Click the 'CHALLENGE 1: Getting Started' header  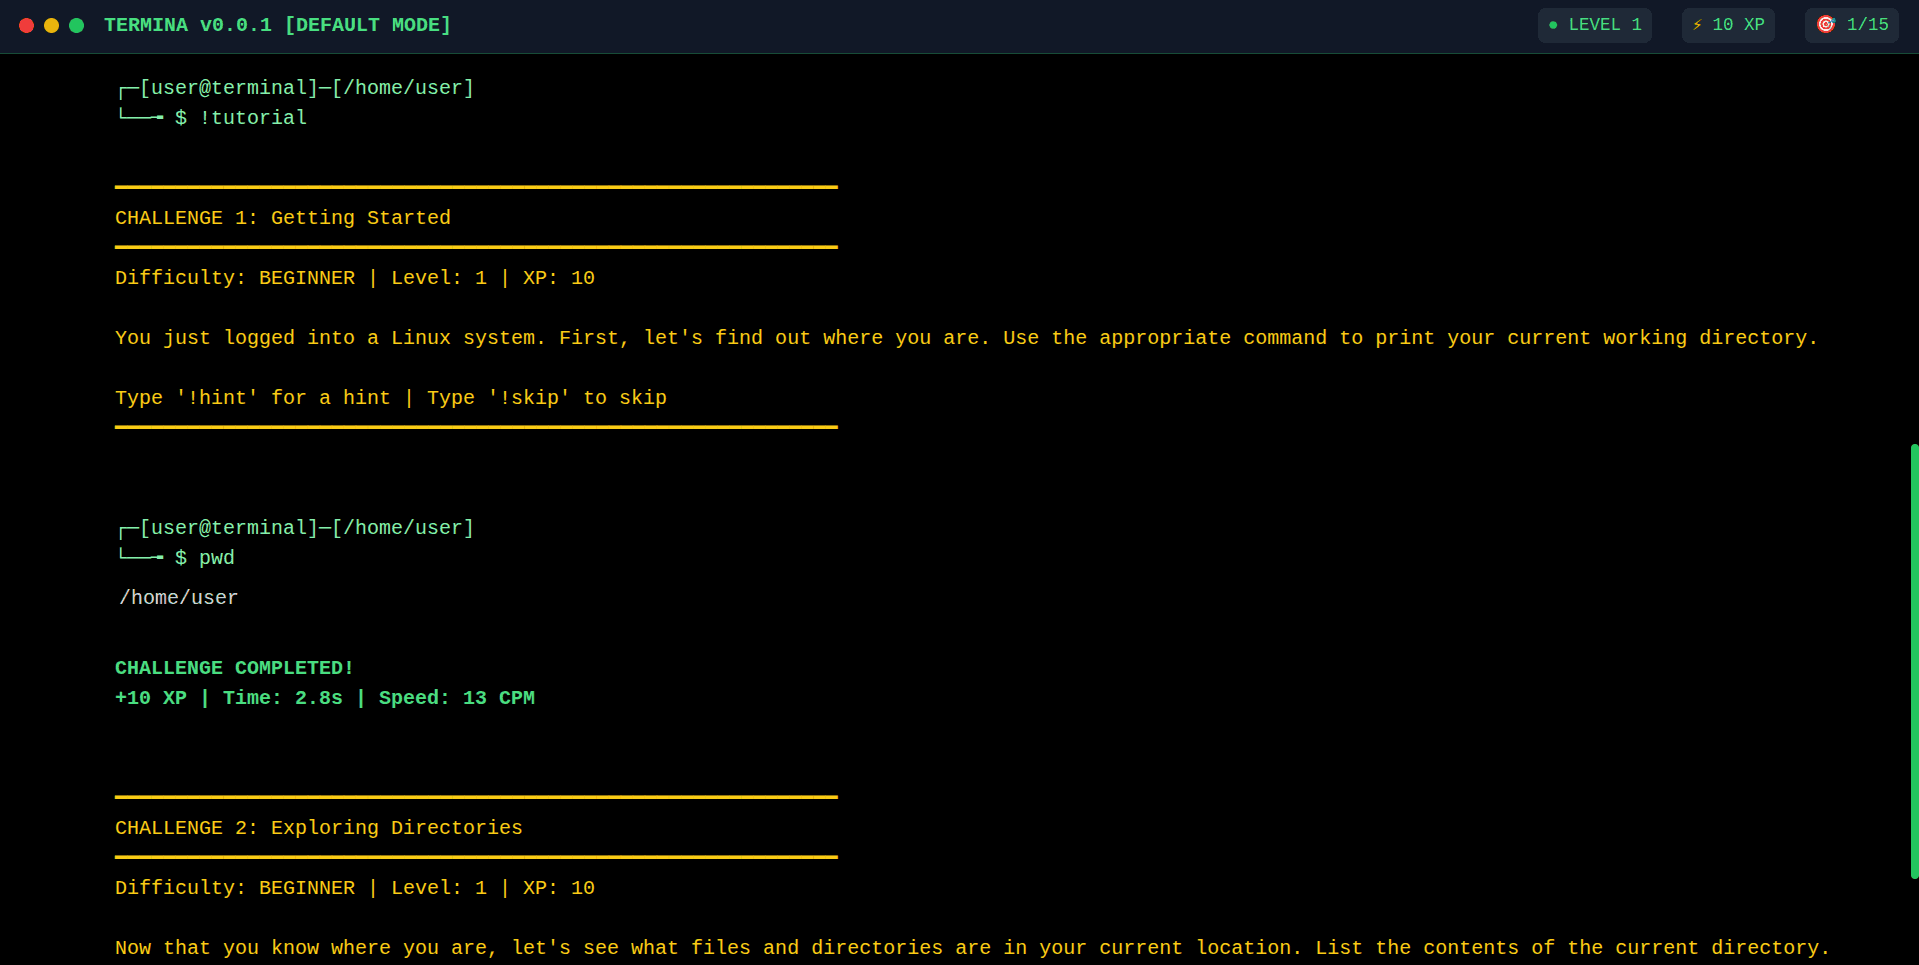point(283,218)
